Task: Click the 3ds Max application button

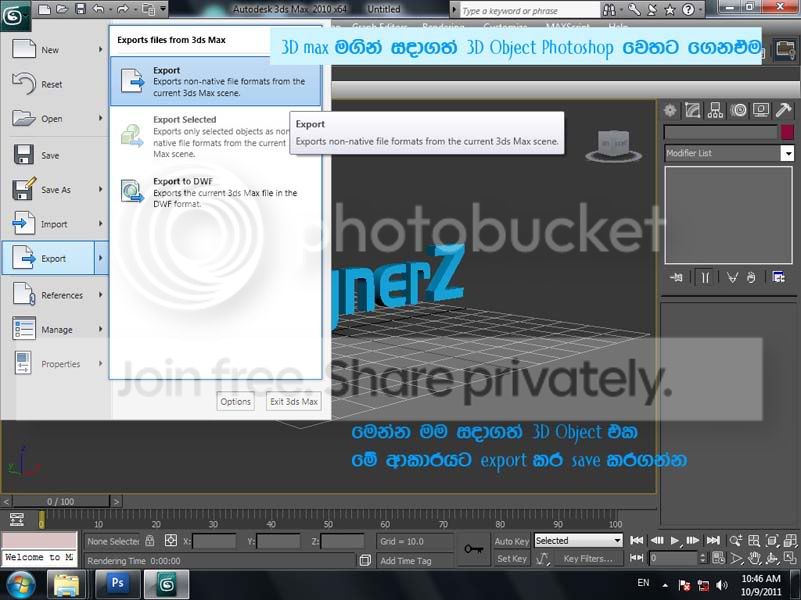Action: coord(15,15)
